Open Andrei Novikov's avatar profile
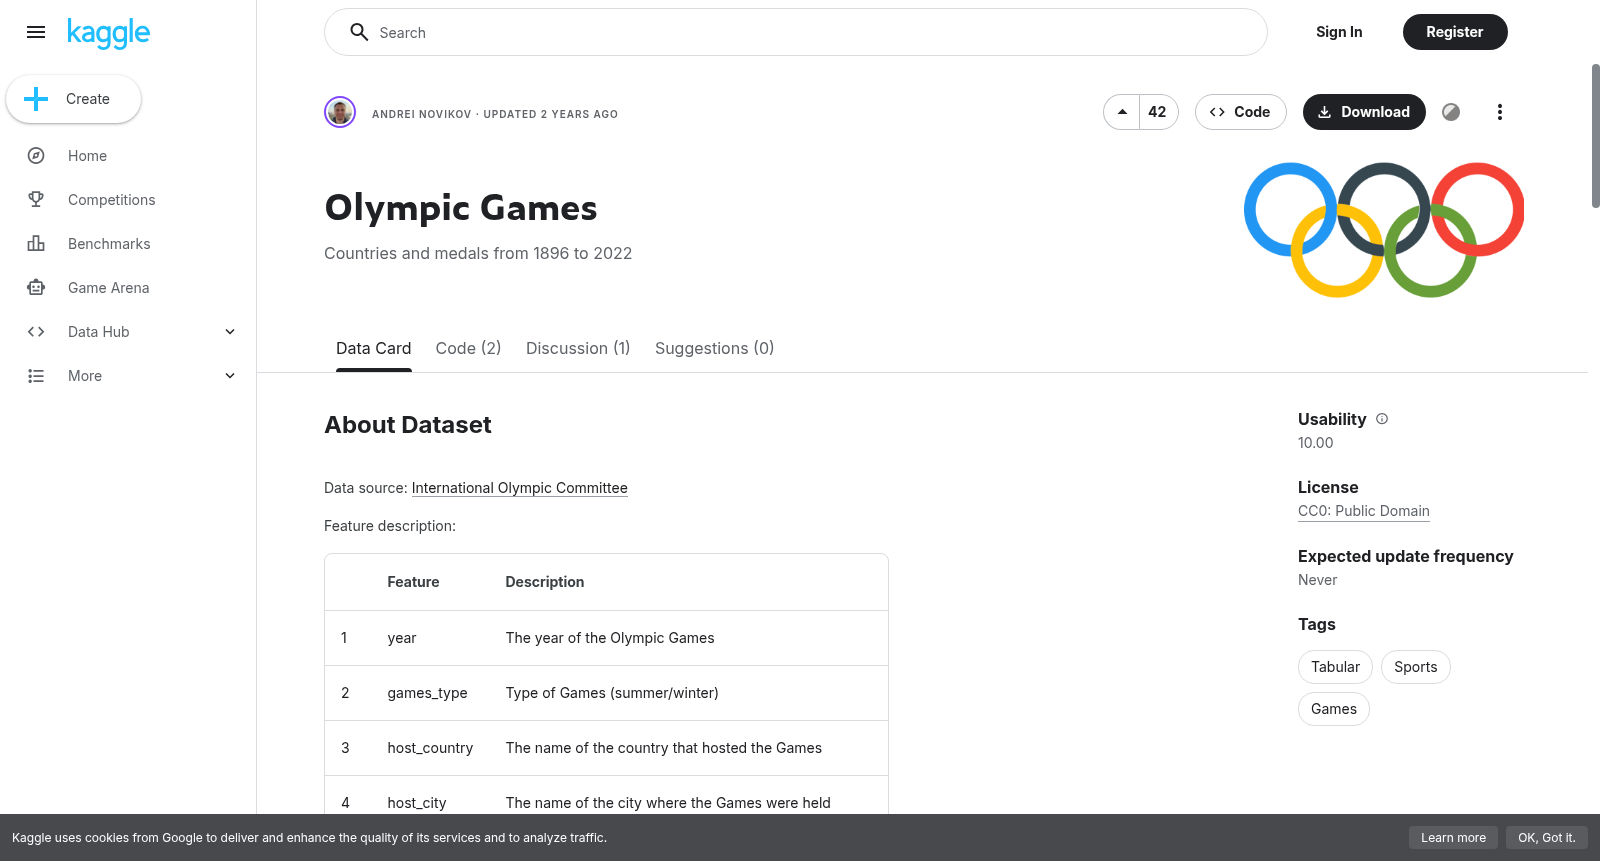 (340, 112)
